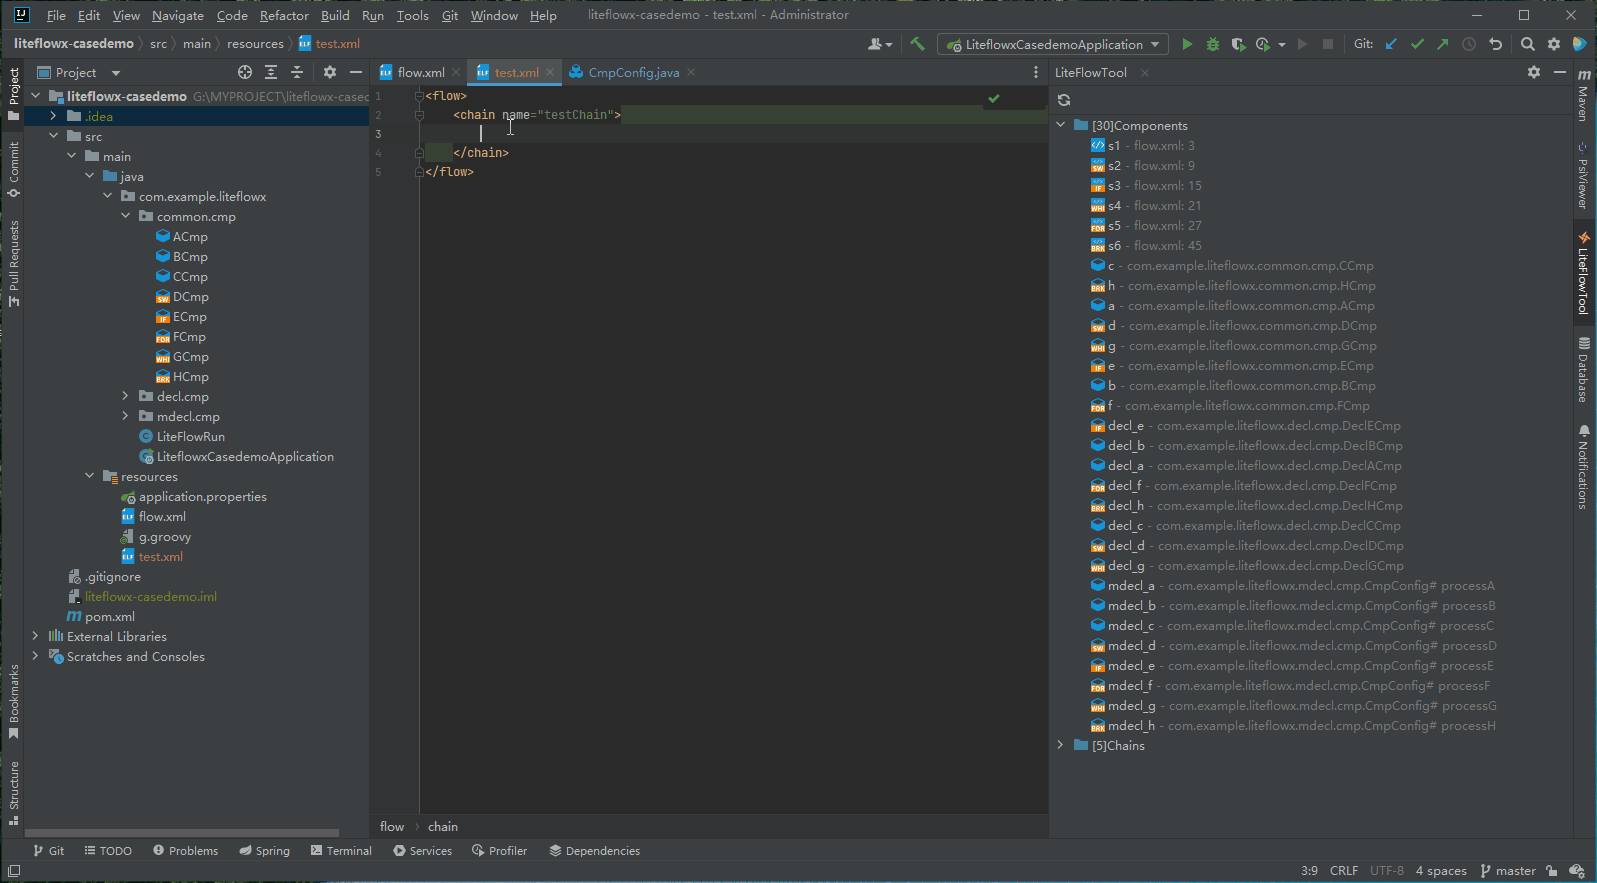Close the test.xml editor tab
The image size is (1597, 883).
[x=550, y=72]
